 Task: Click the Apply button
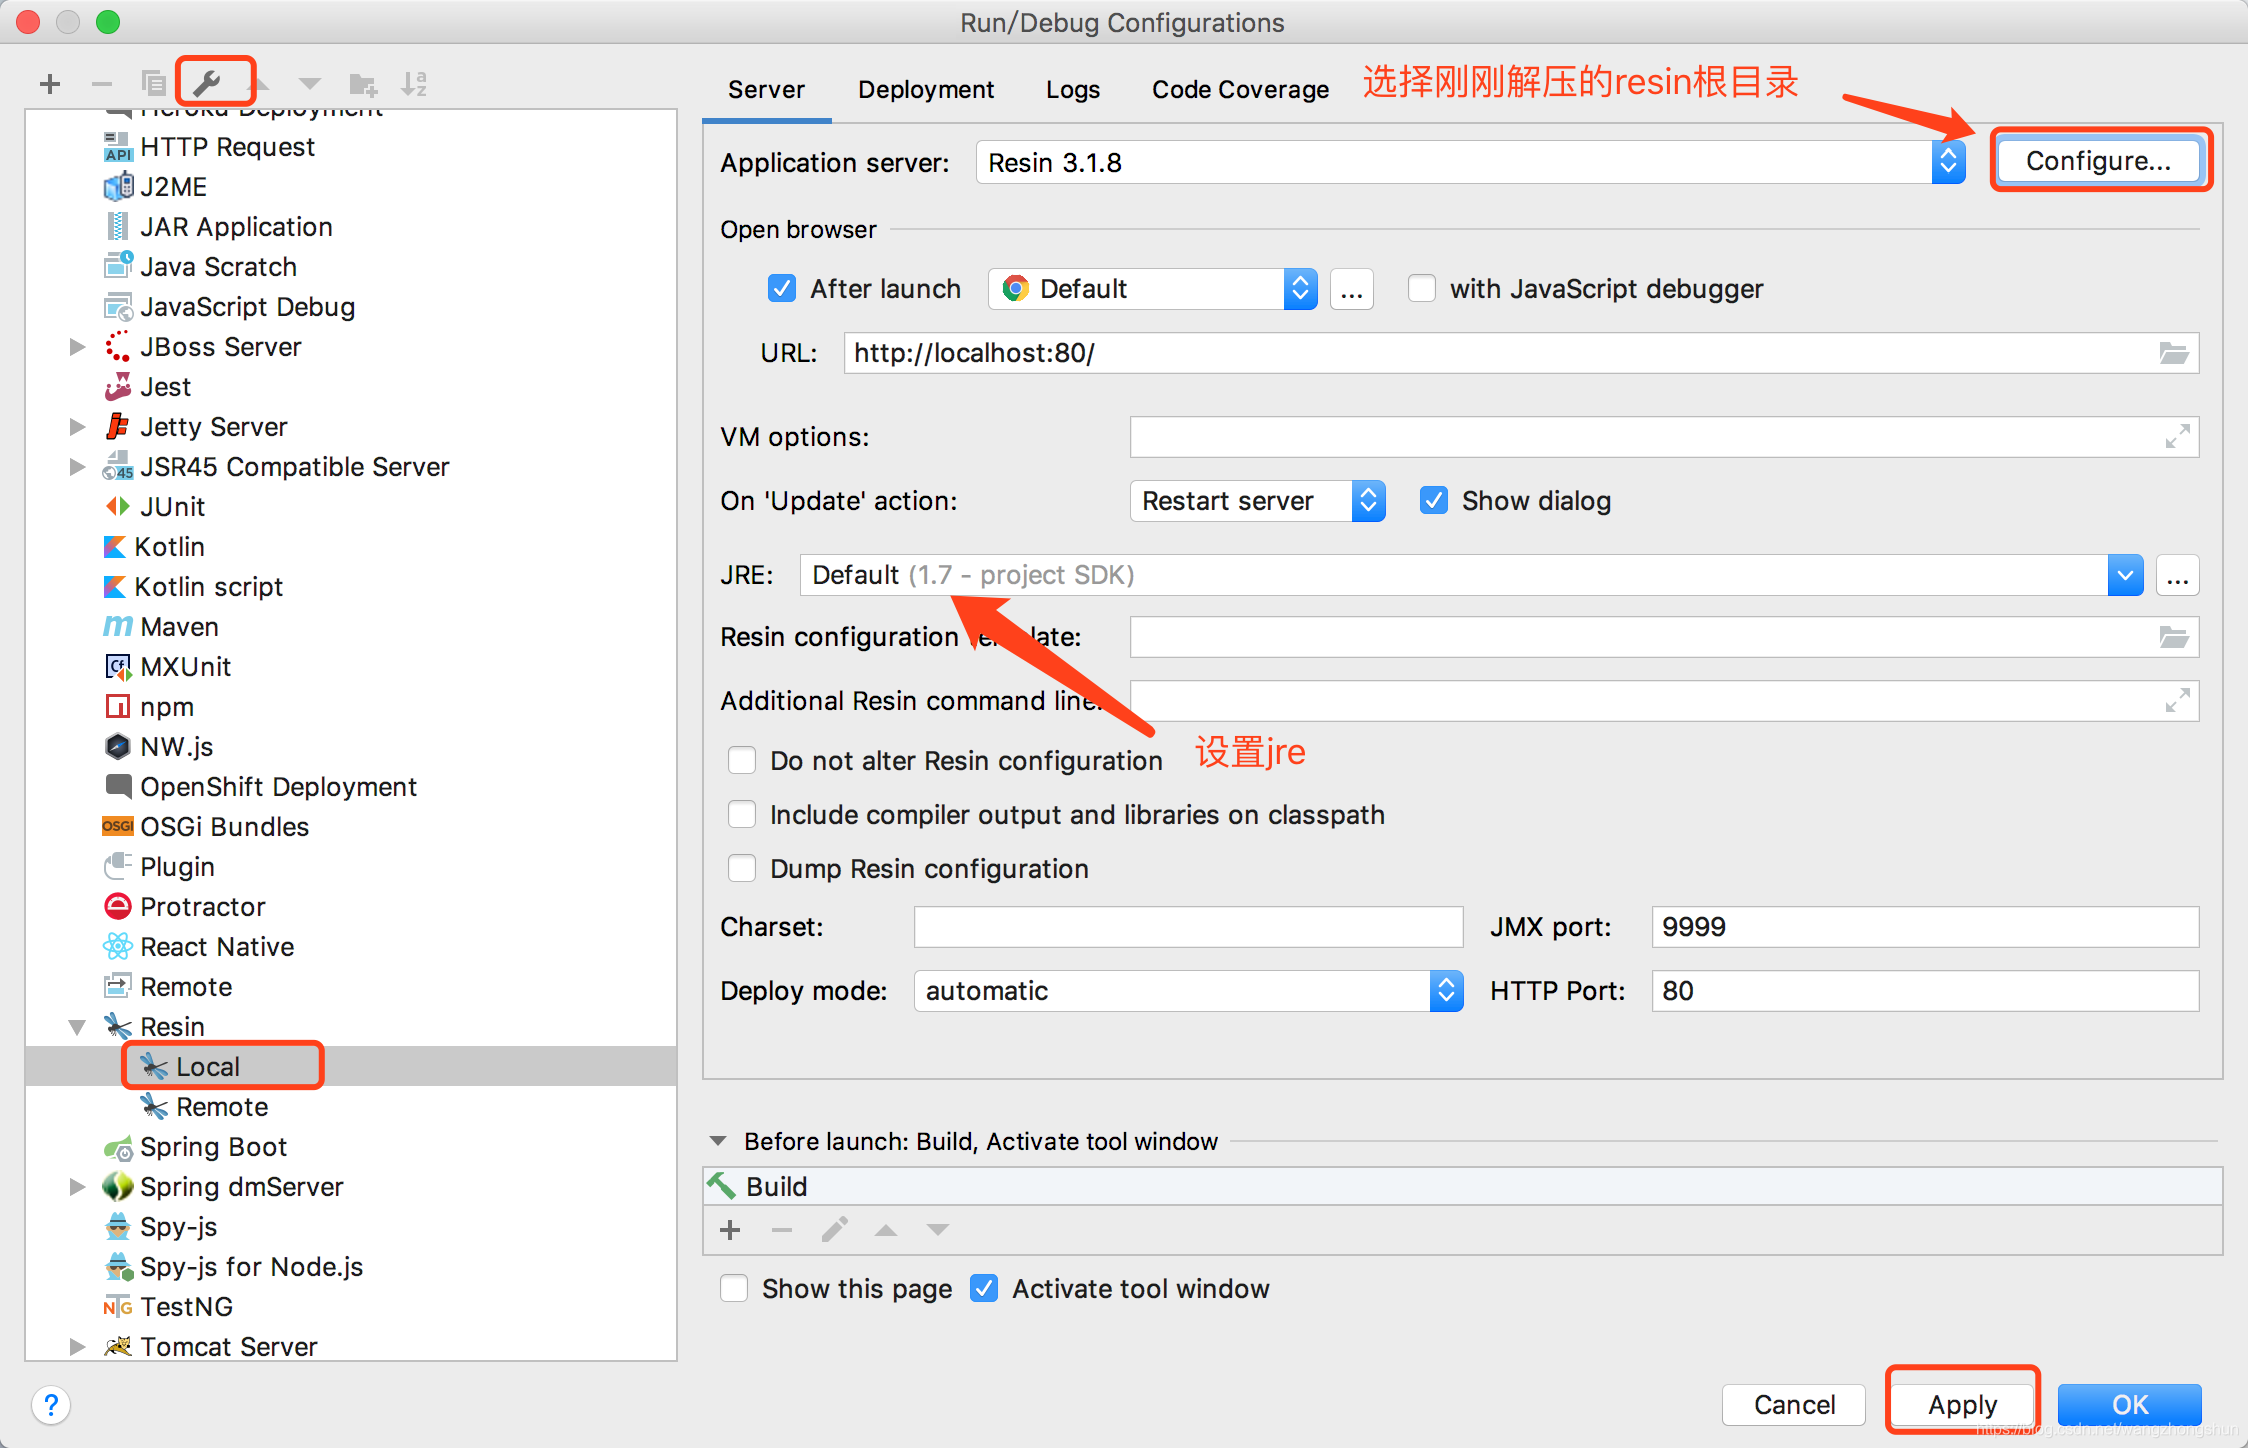(1962, 1405)
